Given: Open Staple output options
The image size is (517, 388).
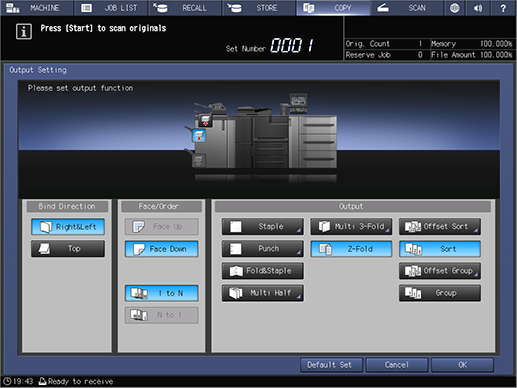Looking at the screenshot, I should click(263, 227).
